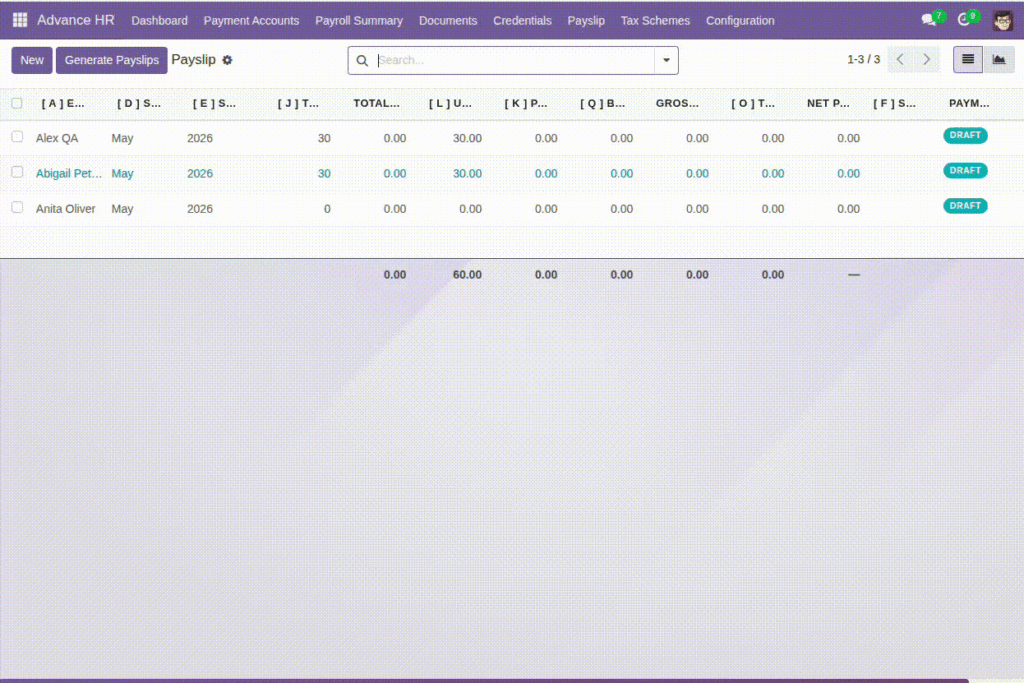The width and height of the screenshot is (1024, 683).
Task: Select the Alex QA row checkbox
Action: [17, 137]
